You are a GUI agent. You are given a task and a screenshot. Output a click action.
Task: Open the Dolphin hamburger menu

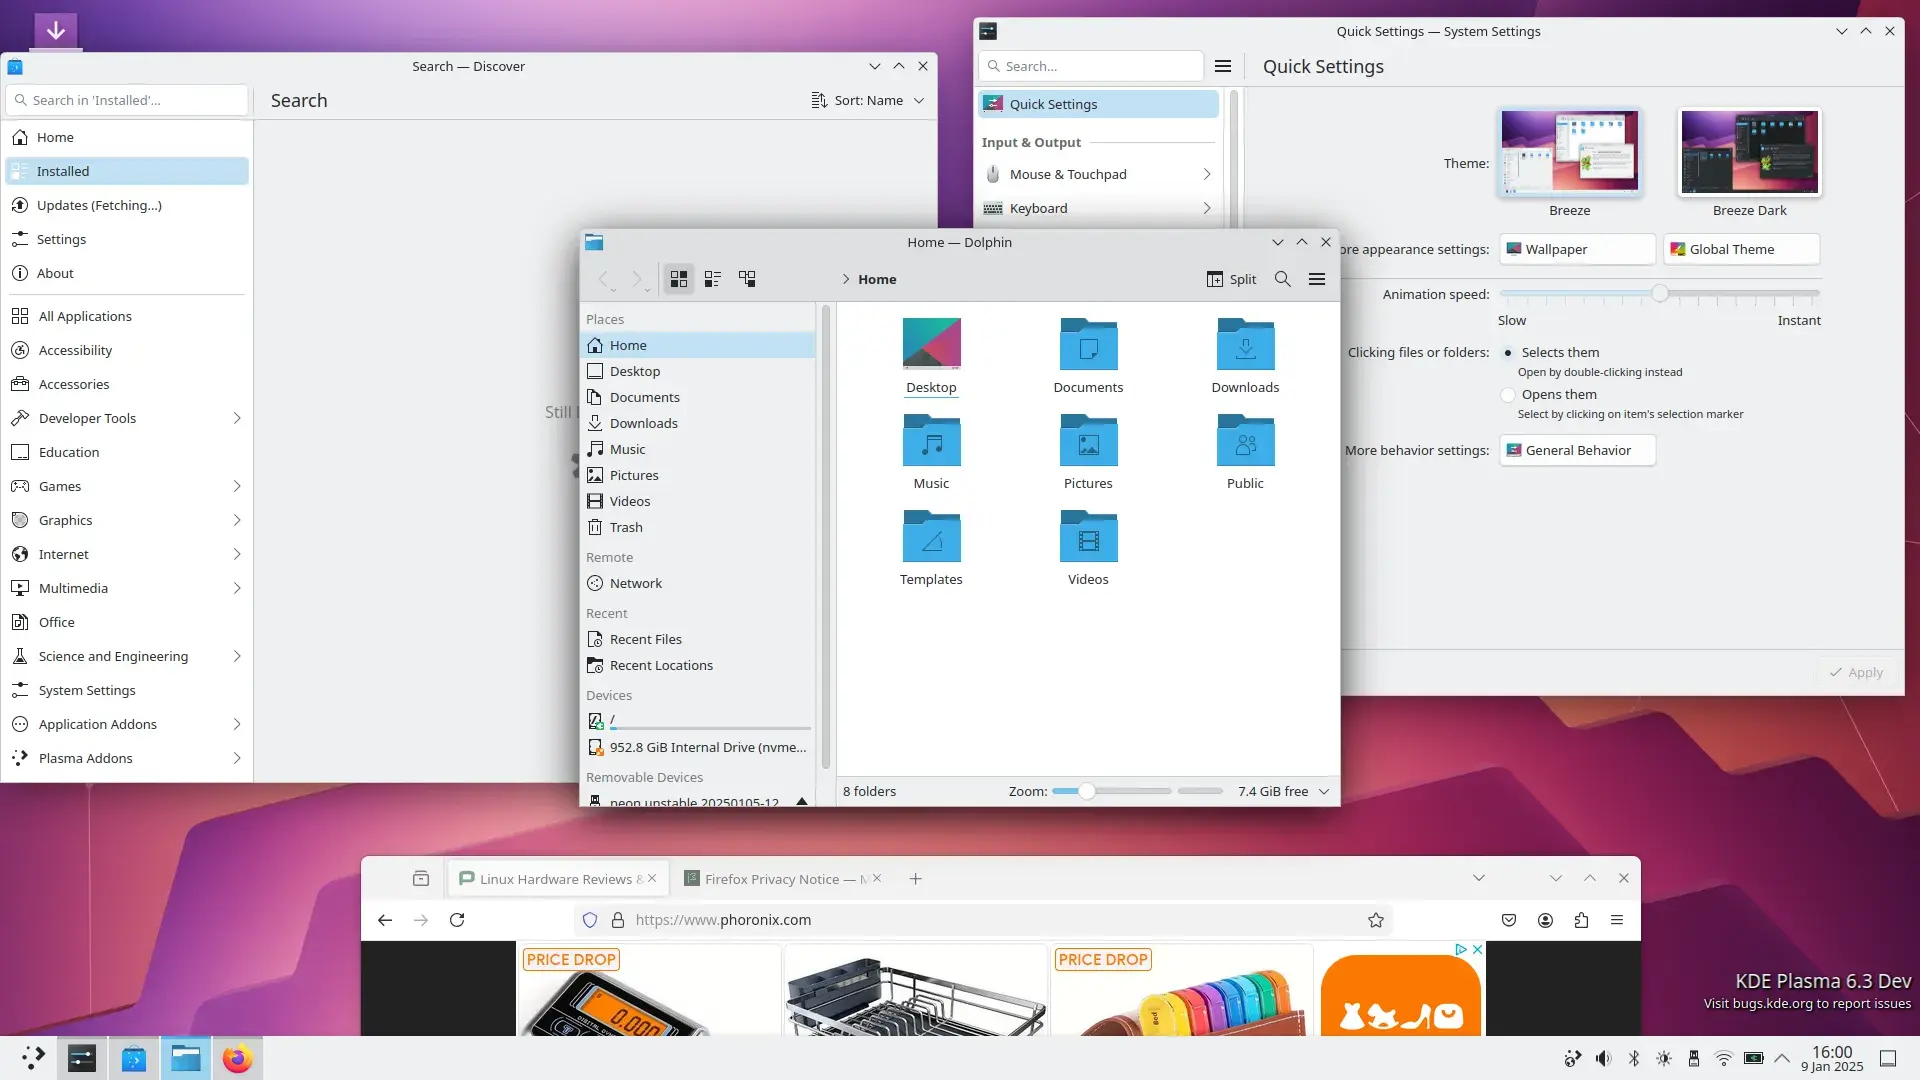[x=1317, y=279]
